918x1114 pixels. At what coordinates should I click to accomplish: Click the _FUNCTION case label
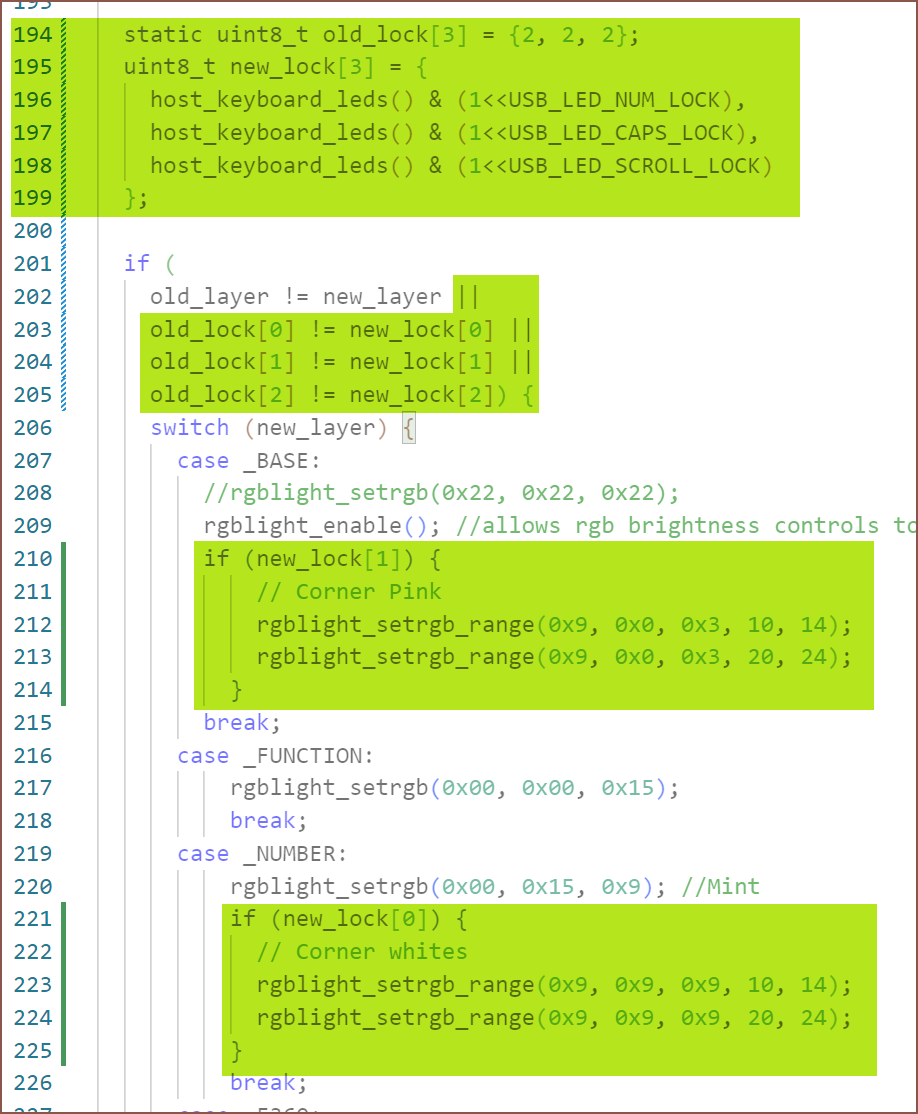[309, 756]
